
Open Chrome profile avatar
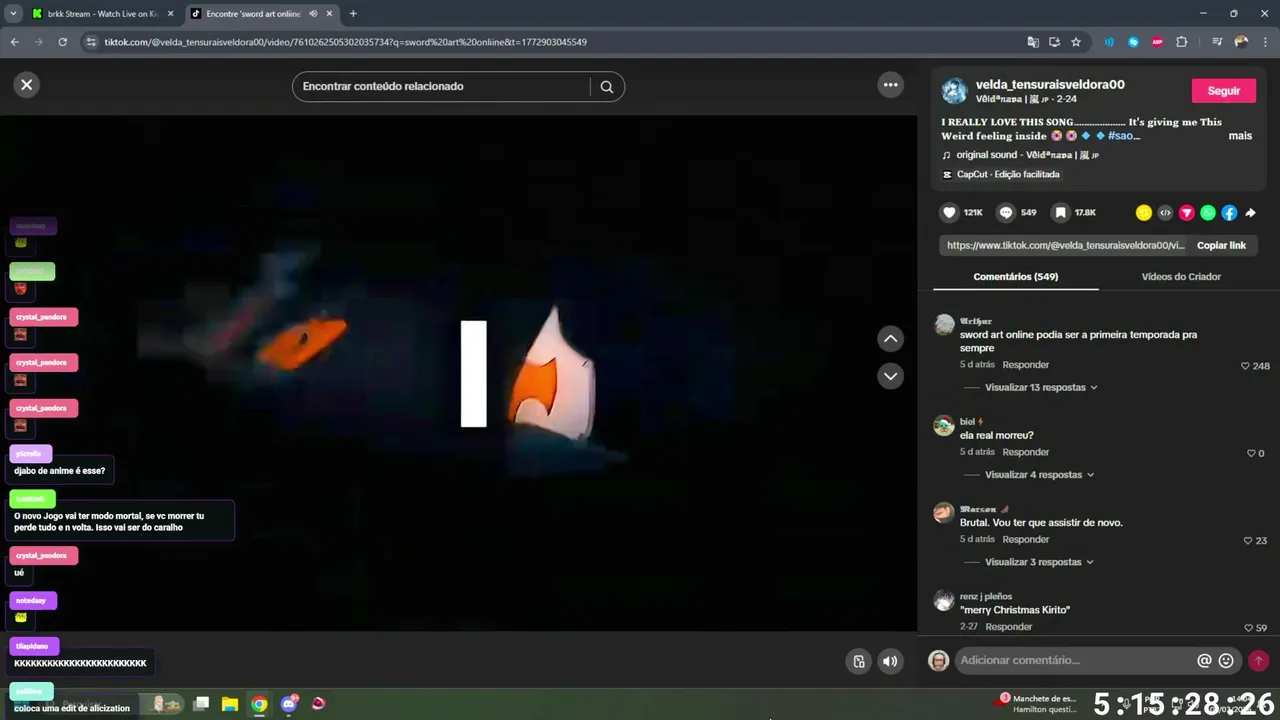pyautogui.click(x=1241, y=42)
